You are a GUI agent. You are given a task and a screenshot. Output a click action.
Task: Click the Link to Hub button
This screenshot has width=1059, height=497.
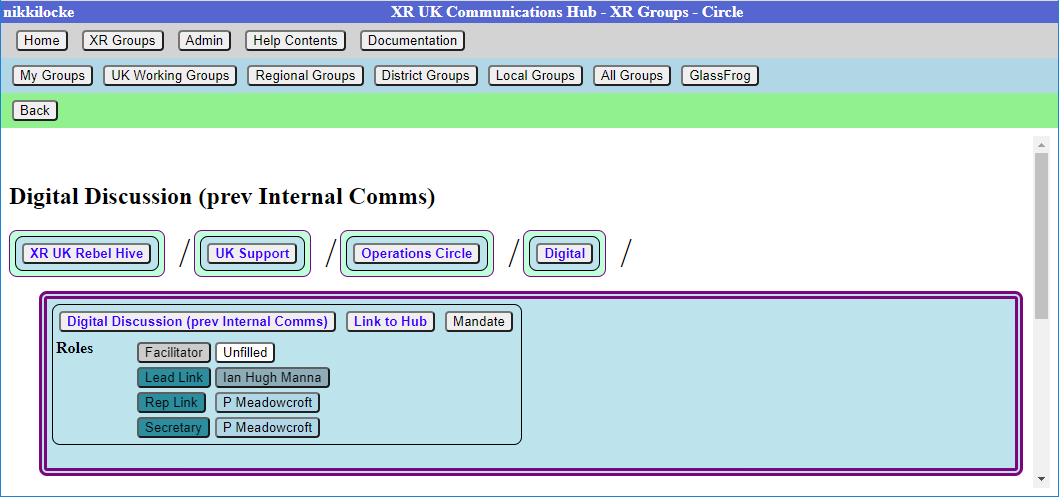pos(390,321)
